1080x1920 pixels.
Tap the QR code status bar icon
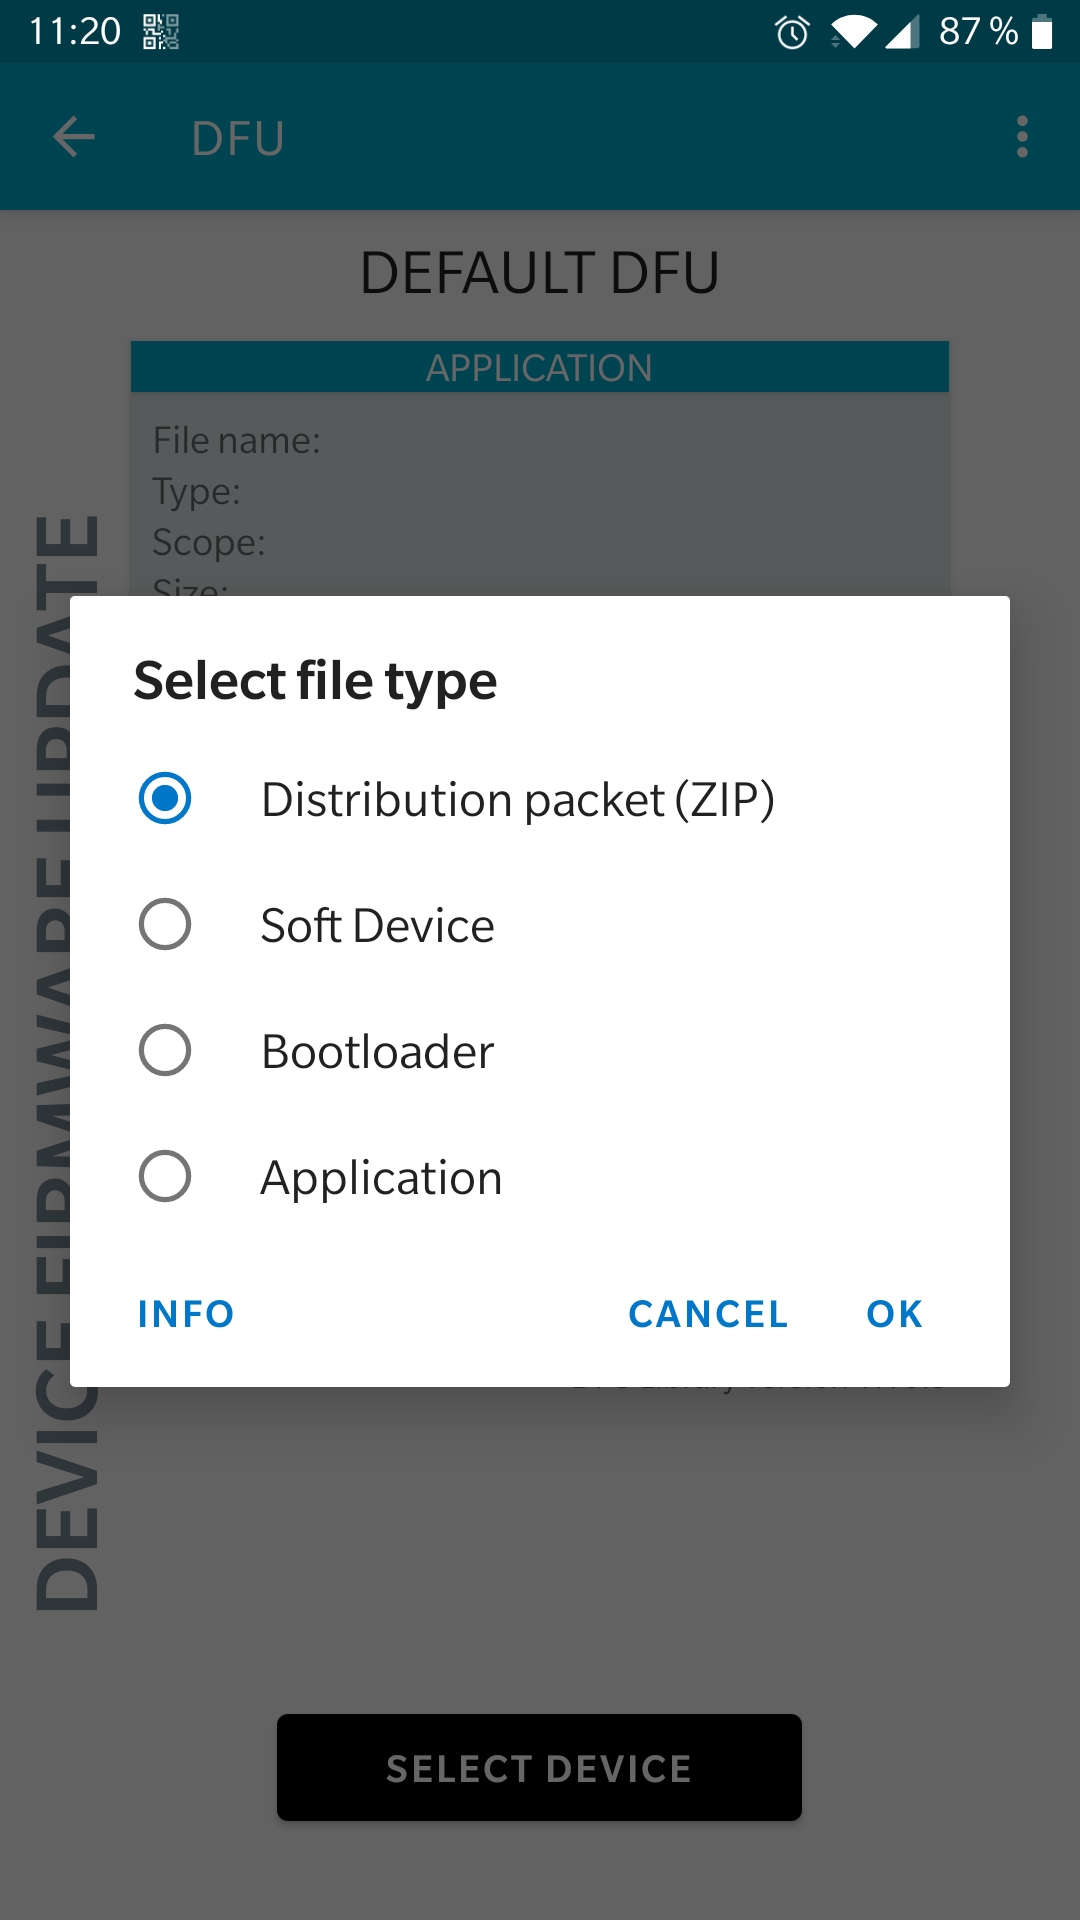(161, 32)
